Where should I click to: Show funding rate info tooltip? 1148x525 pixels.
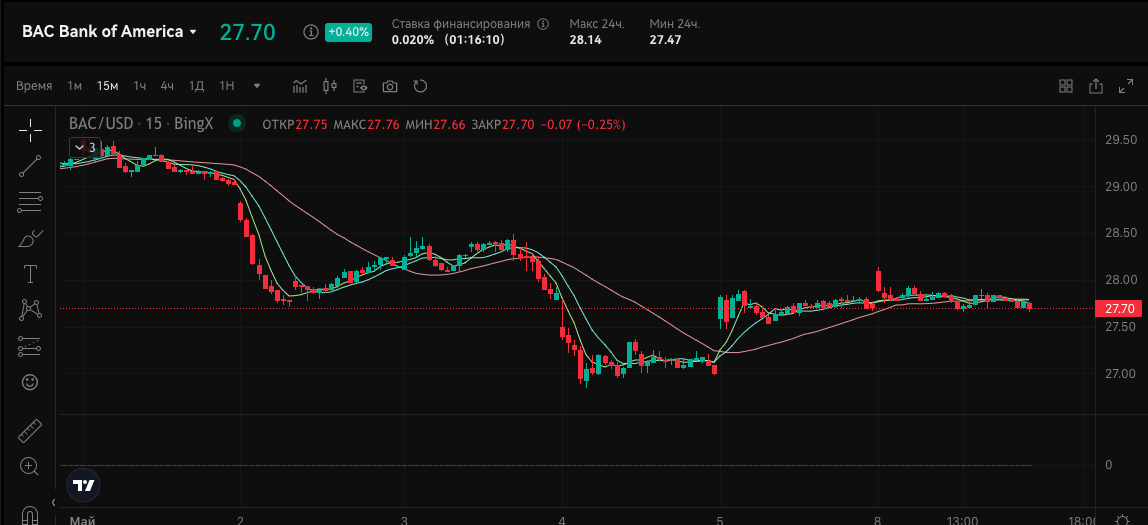543,24
